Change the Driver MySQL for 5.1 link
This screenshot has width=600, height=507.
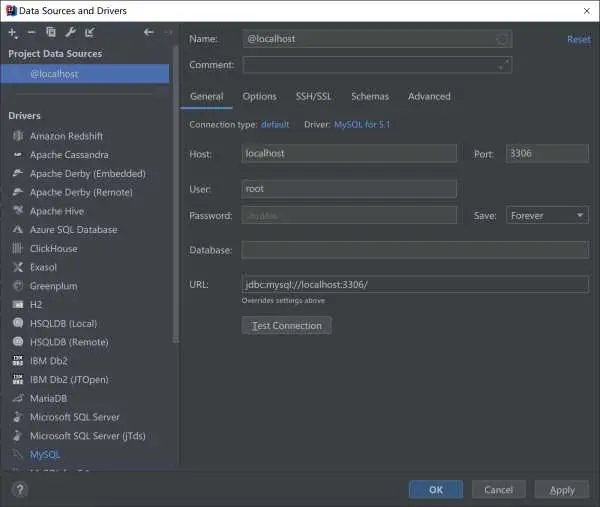(x=362, y=124)
